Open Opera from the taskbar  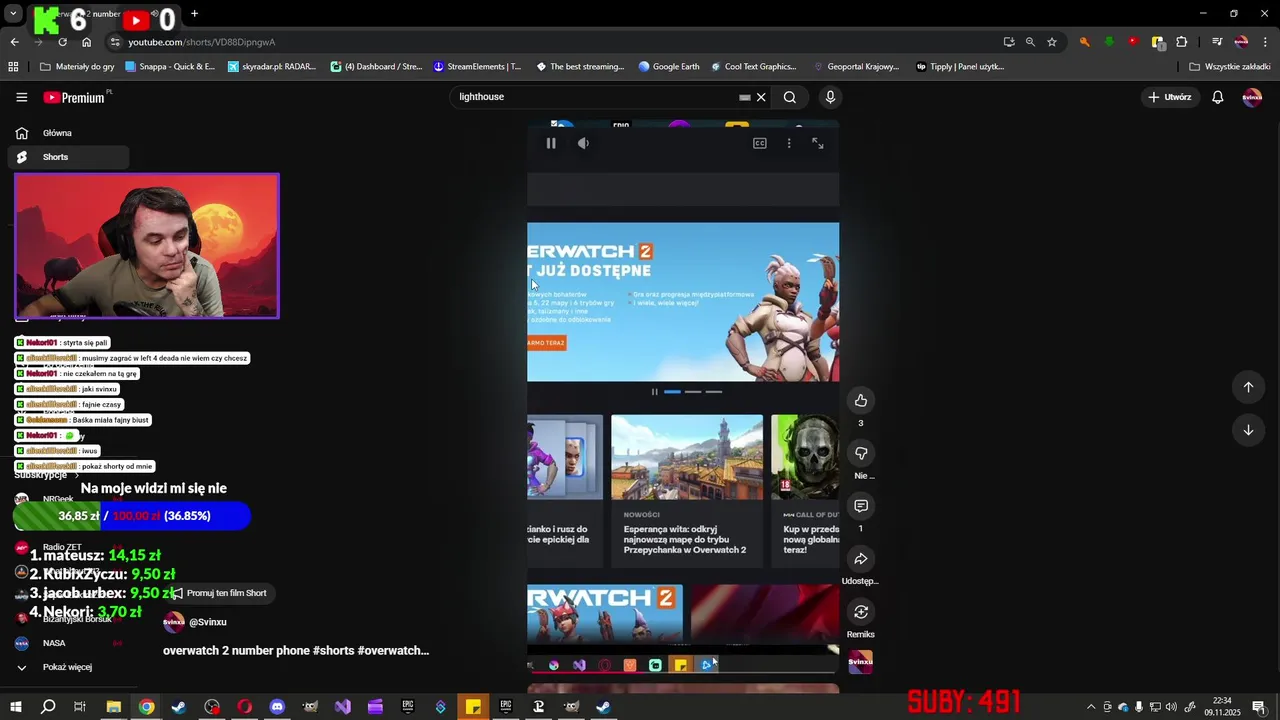pos(245,707)
